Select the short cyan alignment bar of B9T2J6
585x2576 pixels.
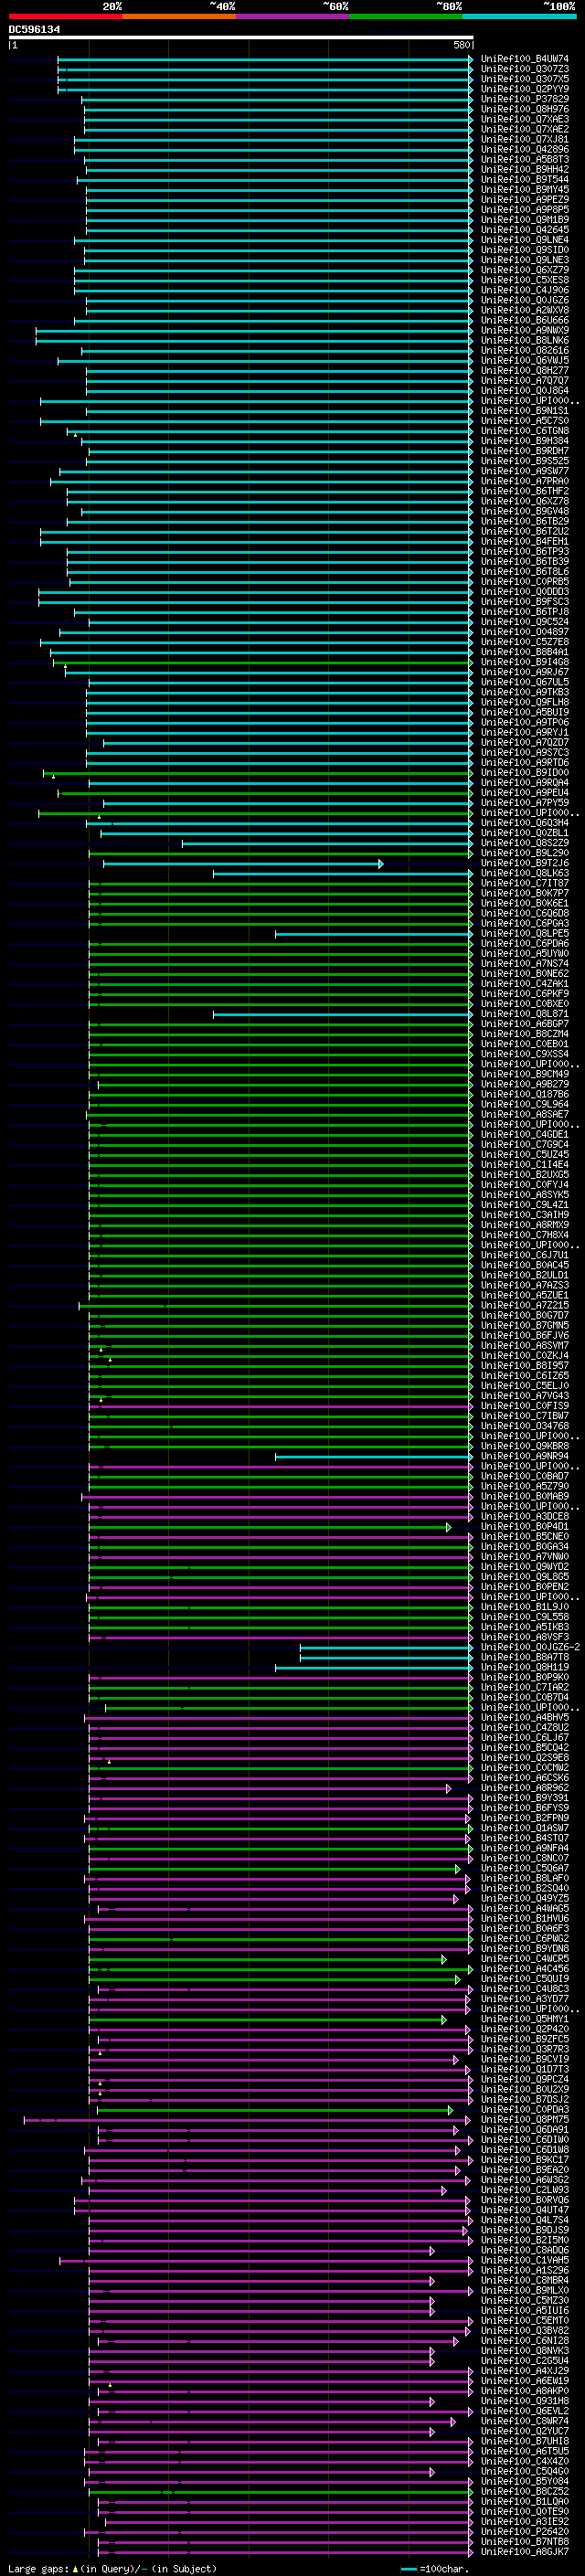tap(242, 863)
